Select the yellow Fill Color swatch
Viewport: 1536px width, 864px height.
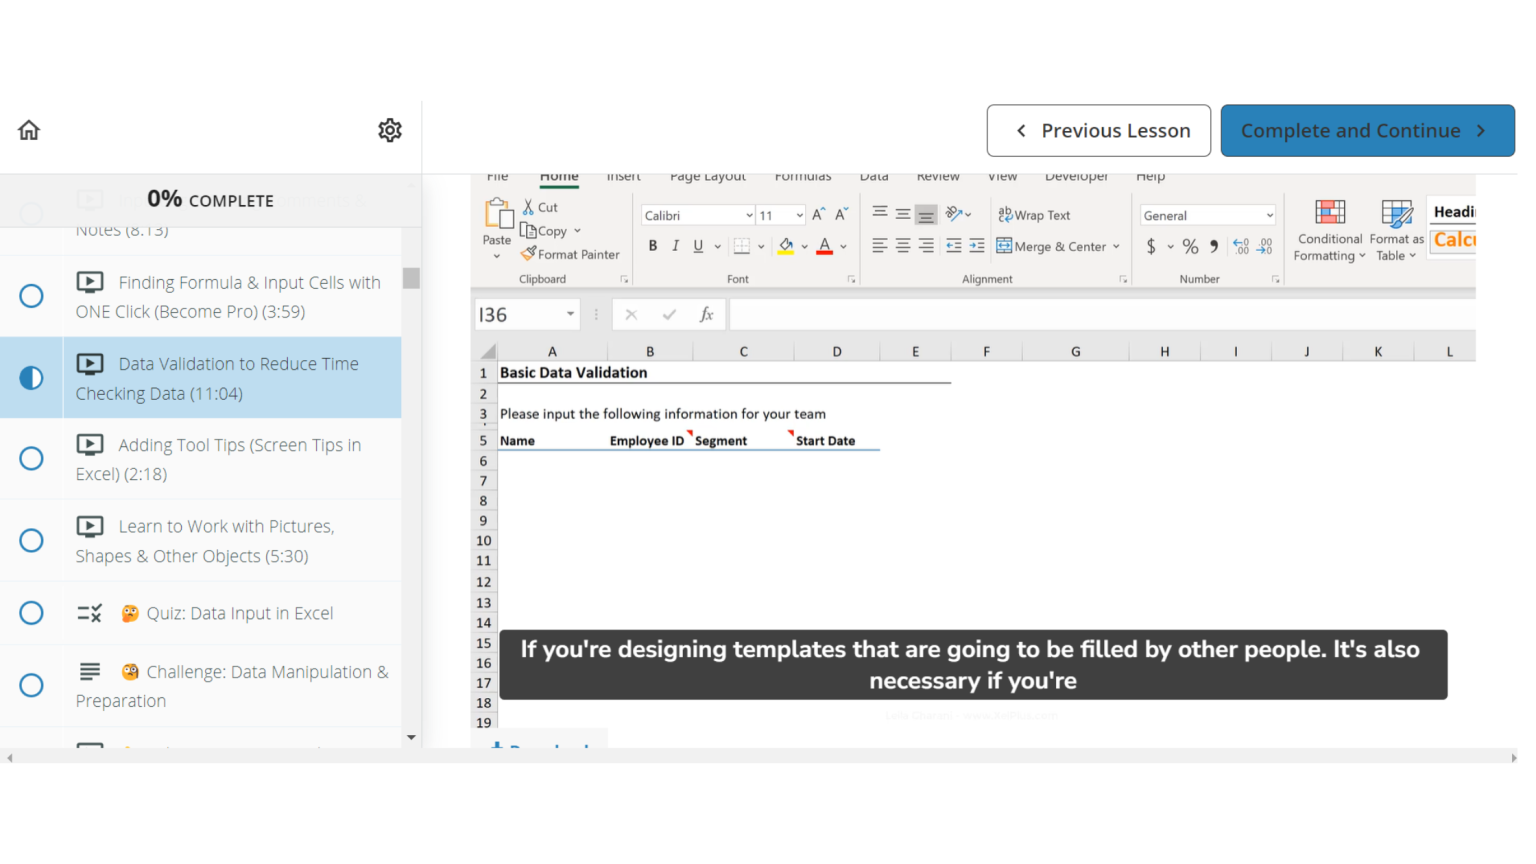coord(787,252)
